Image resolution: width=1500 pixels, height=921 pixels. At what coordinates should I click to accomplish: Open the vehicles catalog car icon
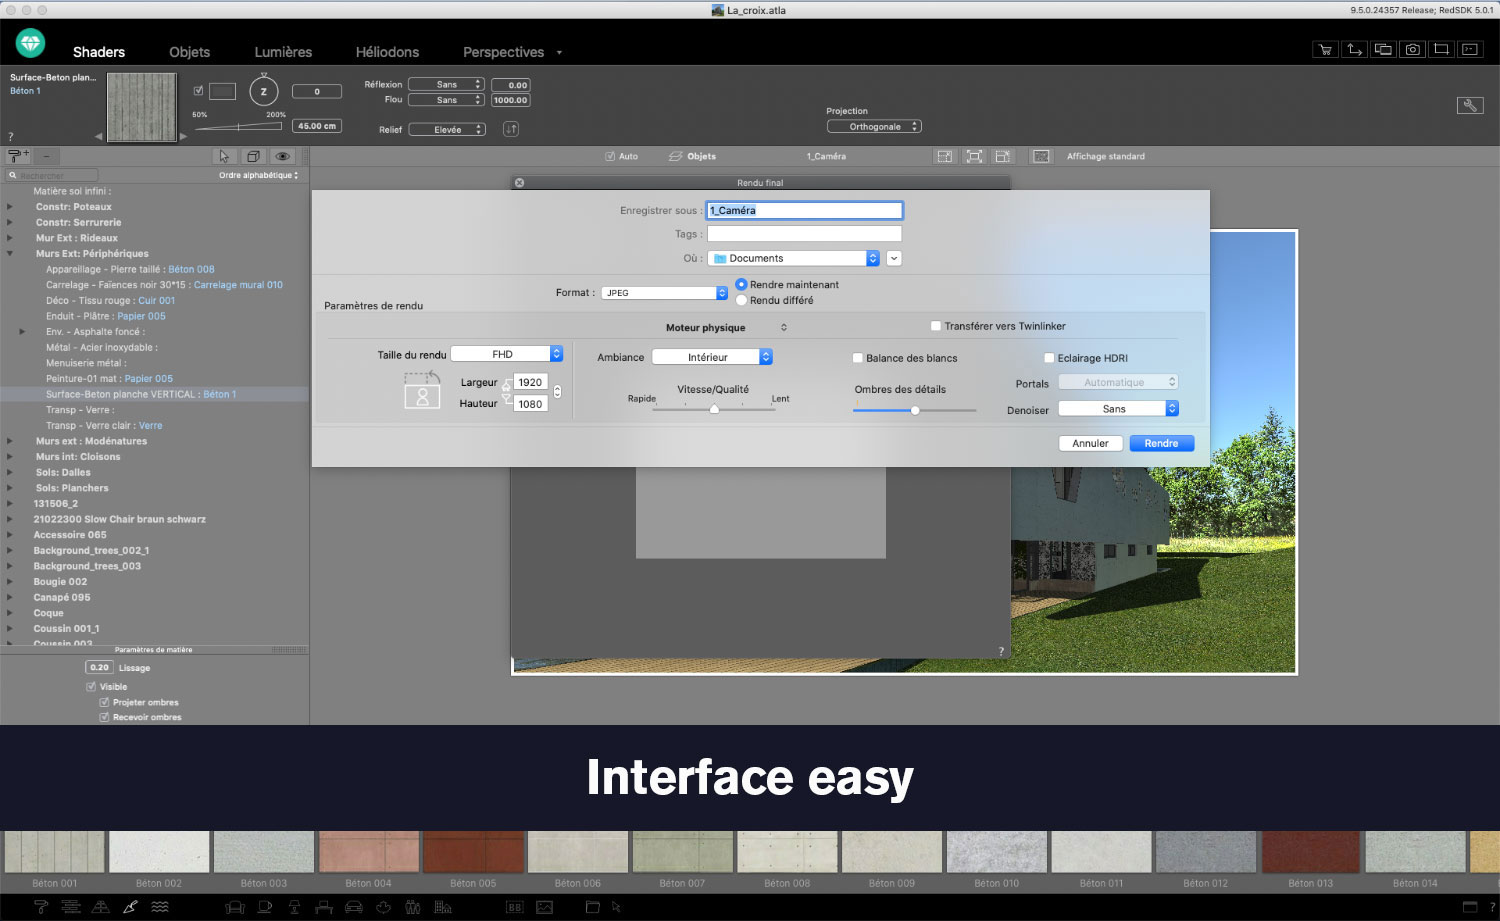point(354,906)
